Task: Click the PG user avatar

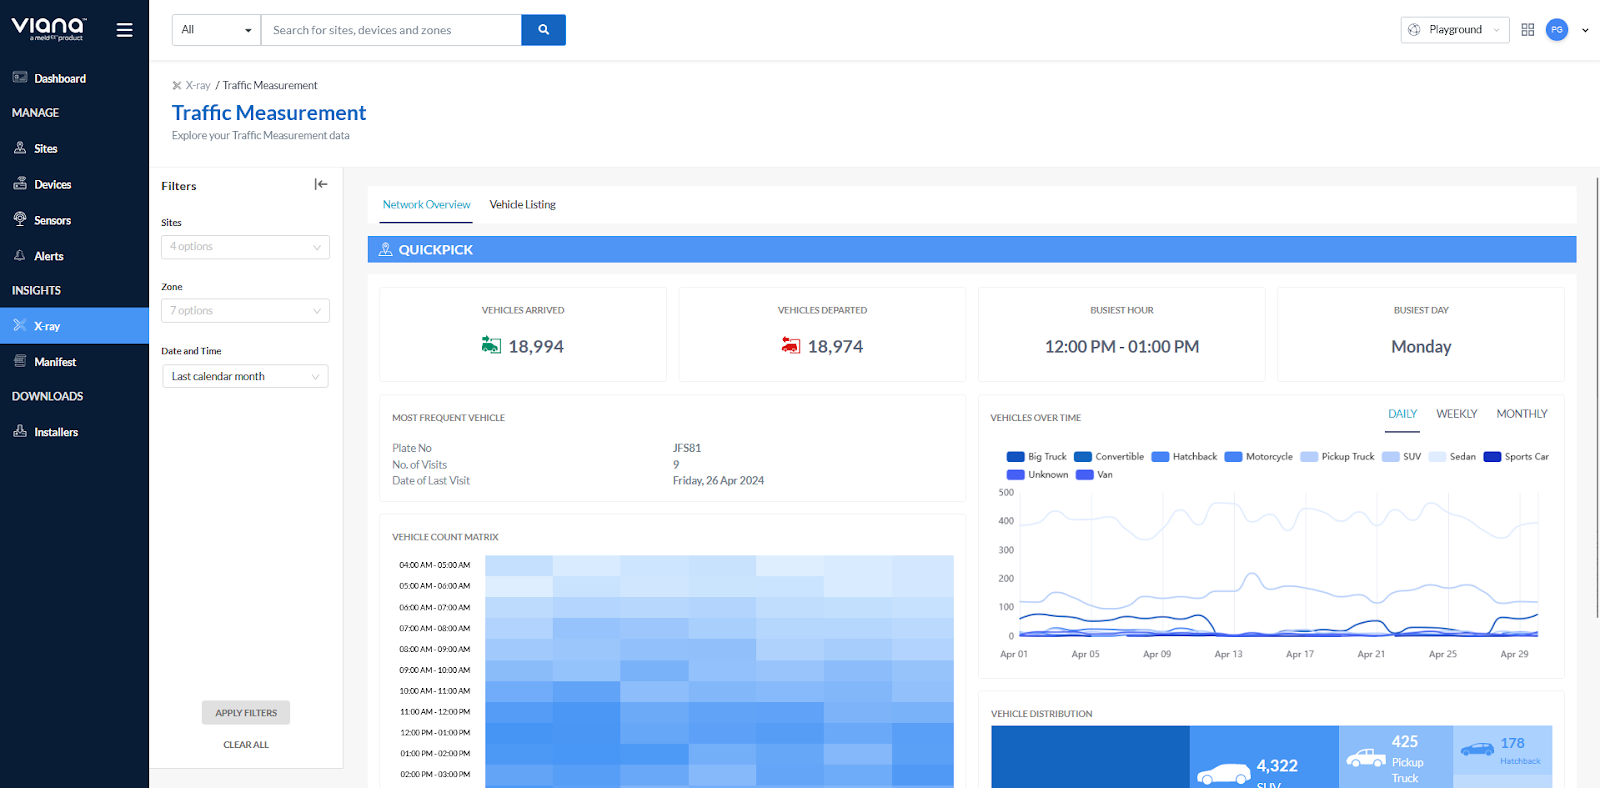Action: click(1556, 30)
